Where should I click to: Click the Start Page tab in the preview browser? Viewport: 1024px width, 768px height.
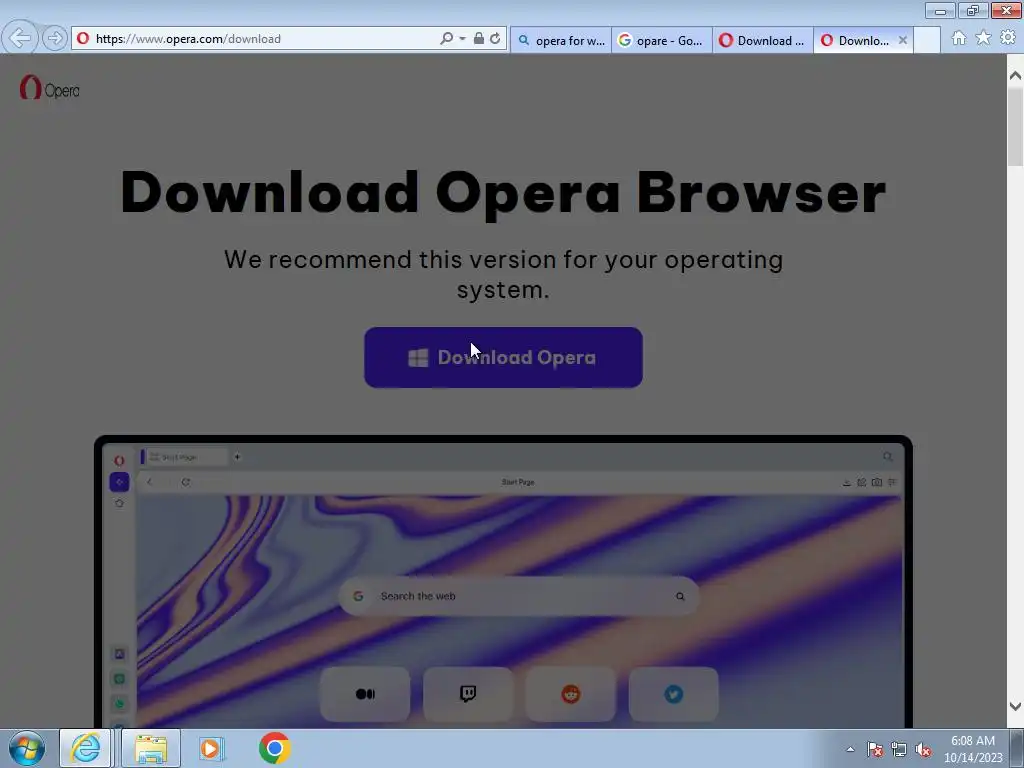tap(185, 457)
